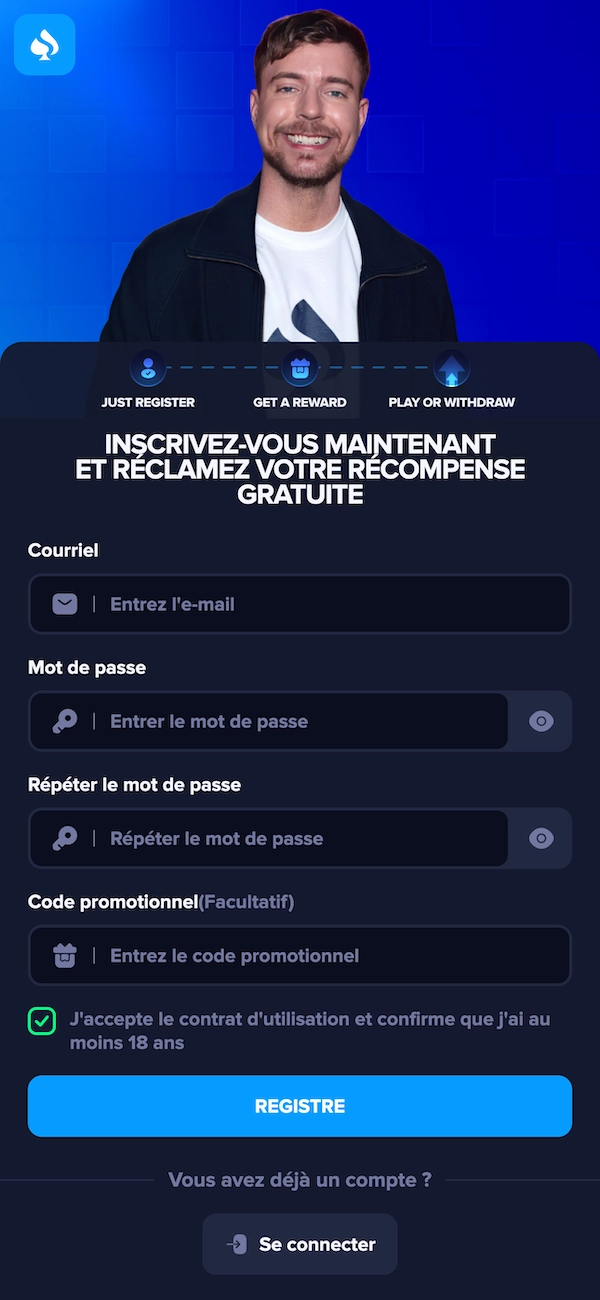Select the 'Just Register' person step icon
Image resolution: width=600 pixels, height=1300 pixels.
click(x=148, y=369)
